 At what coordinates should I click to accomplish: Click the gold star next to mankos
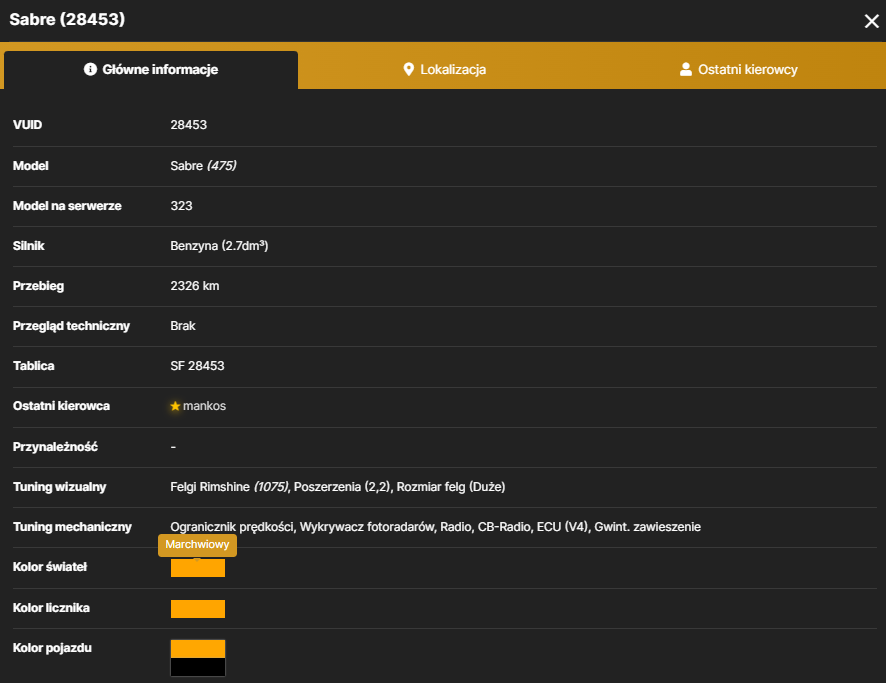point(175,406)
